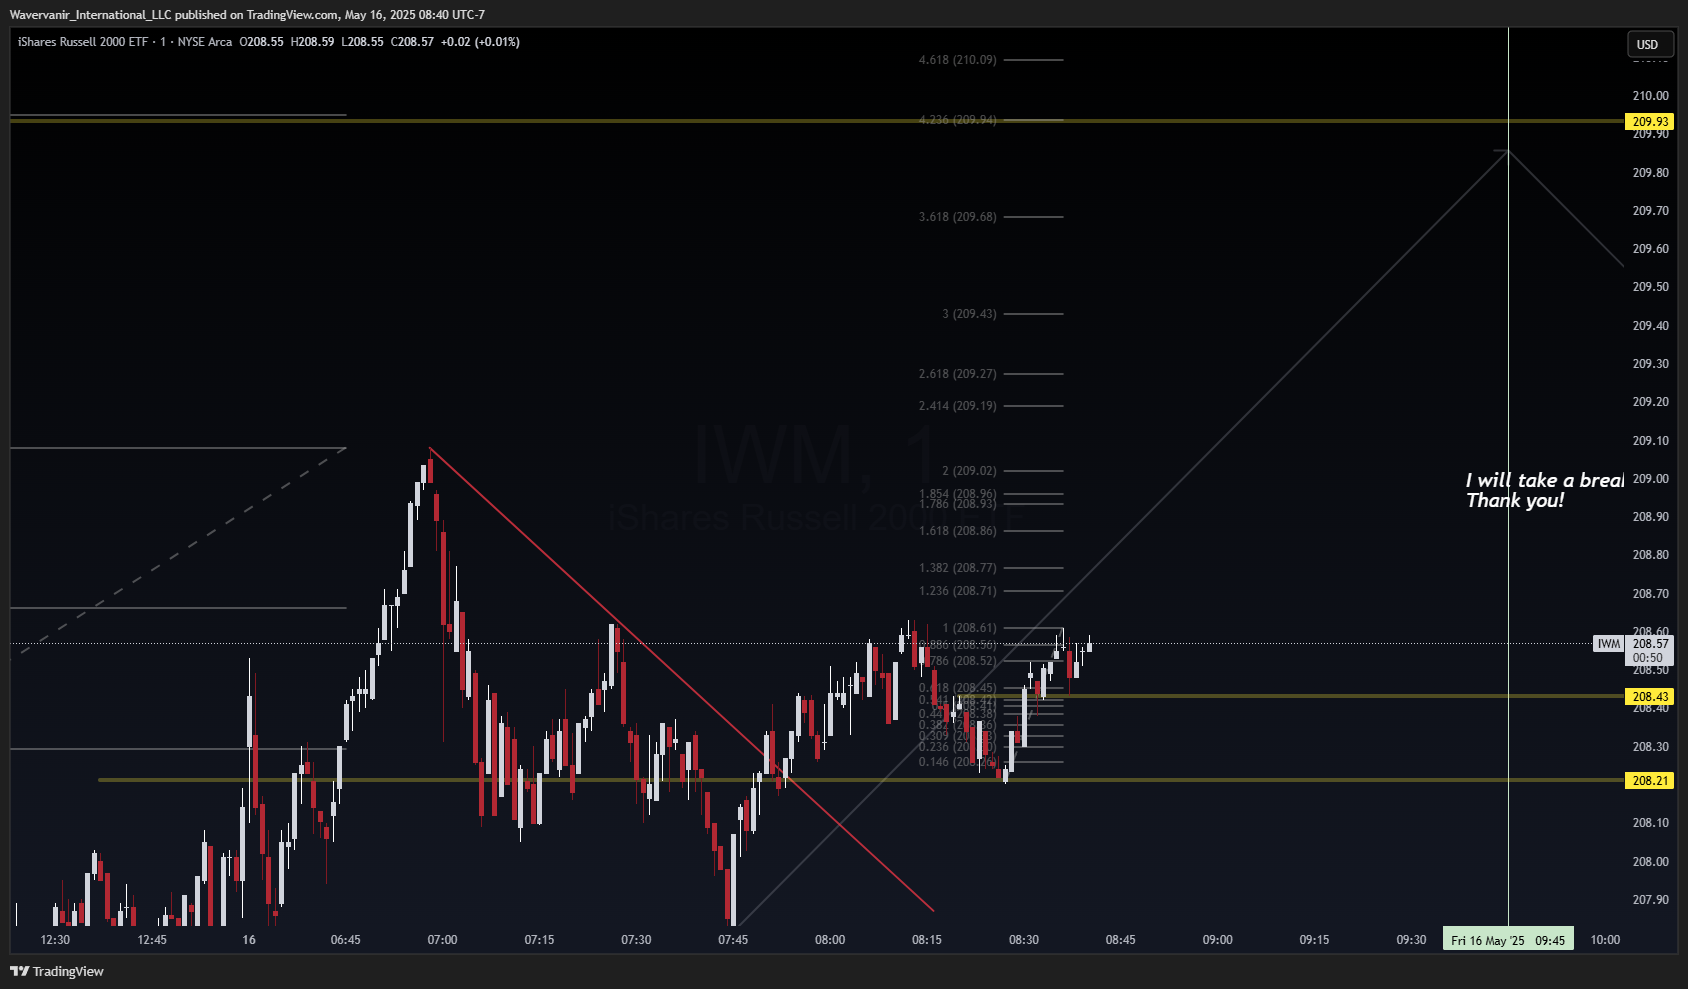The height and width of the screenshot is (989, 1688).
Task: Click 208.10 on the price axis
Action: (x=1650, y=823)
